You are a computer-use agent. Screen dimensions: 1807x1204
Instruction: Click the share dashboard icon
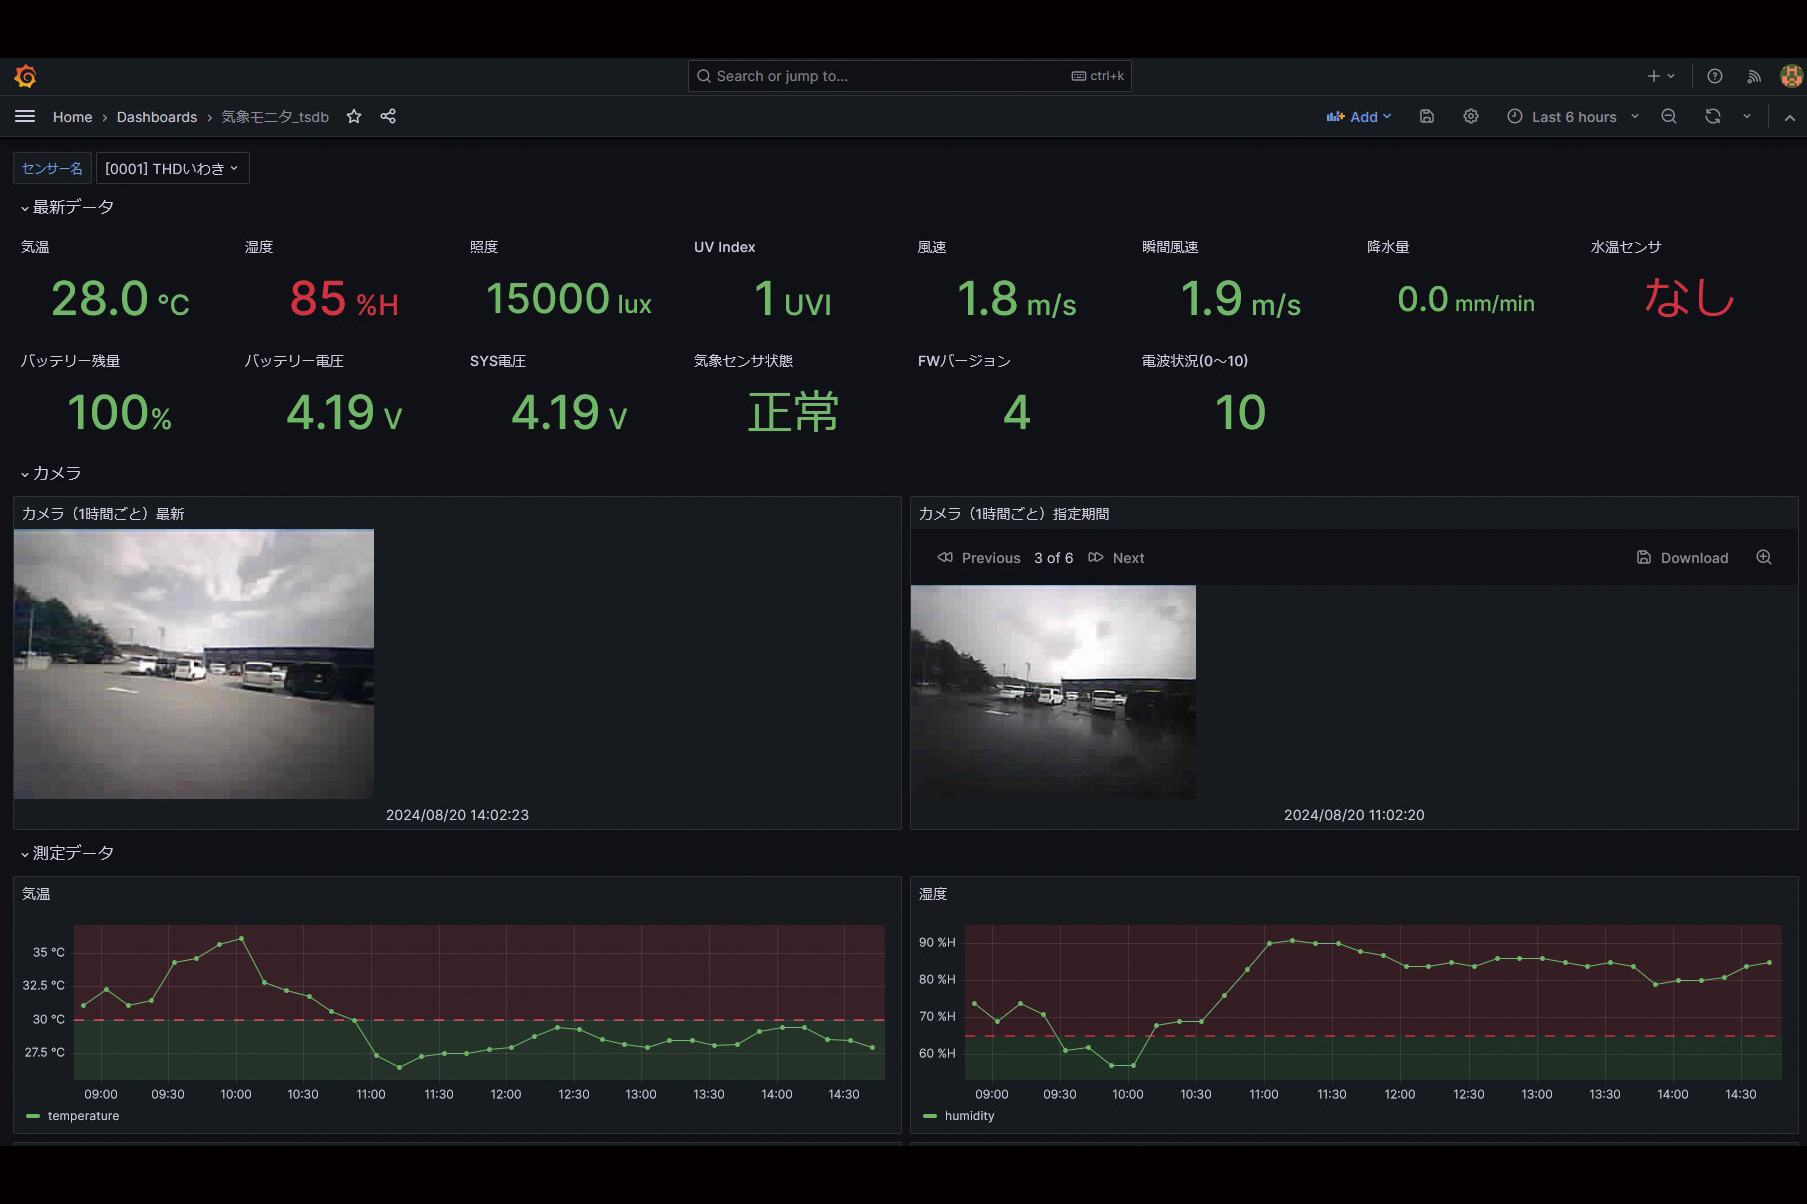388,117
